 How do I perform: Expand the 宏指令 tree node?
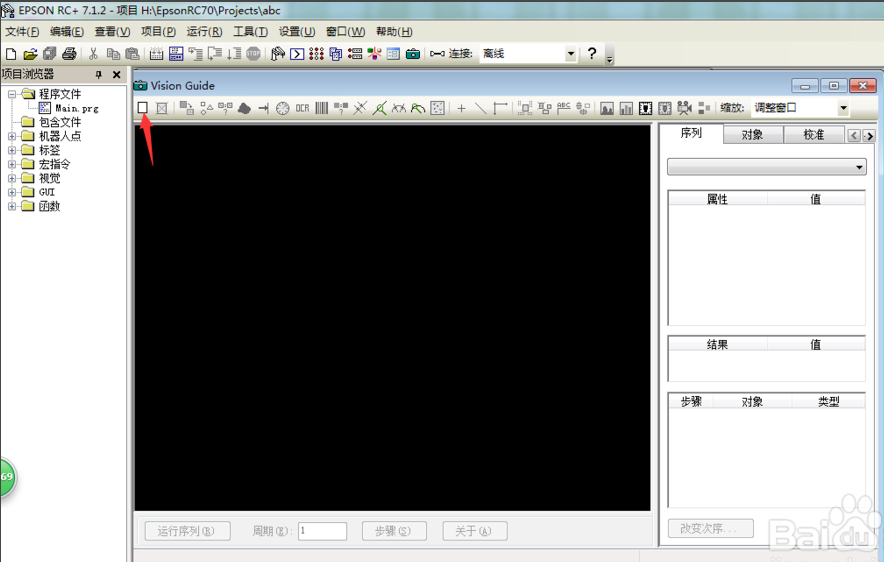click(x=12, y=164)
